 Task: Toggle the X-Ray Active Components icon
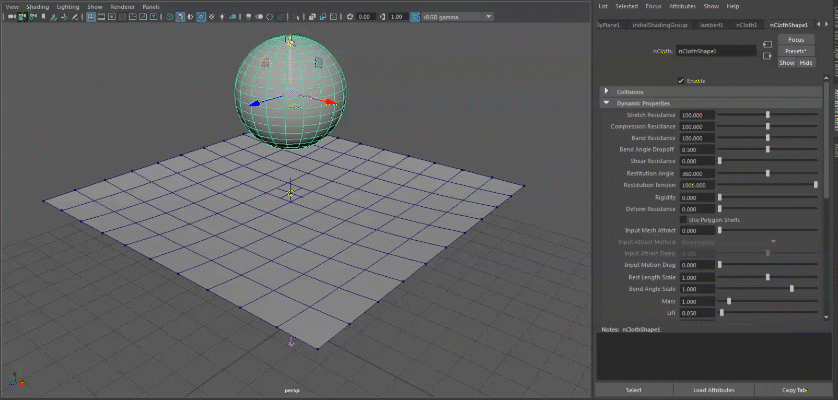pos(323,17)
